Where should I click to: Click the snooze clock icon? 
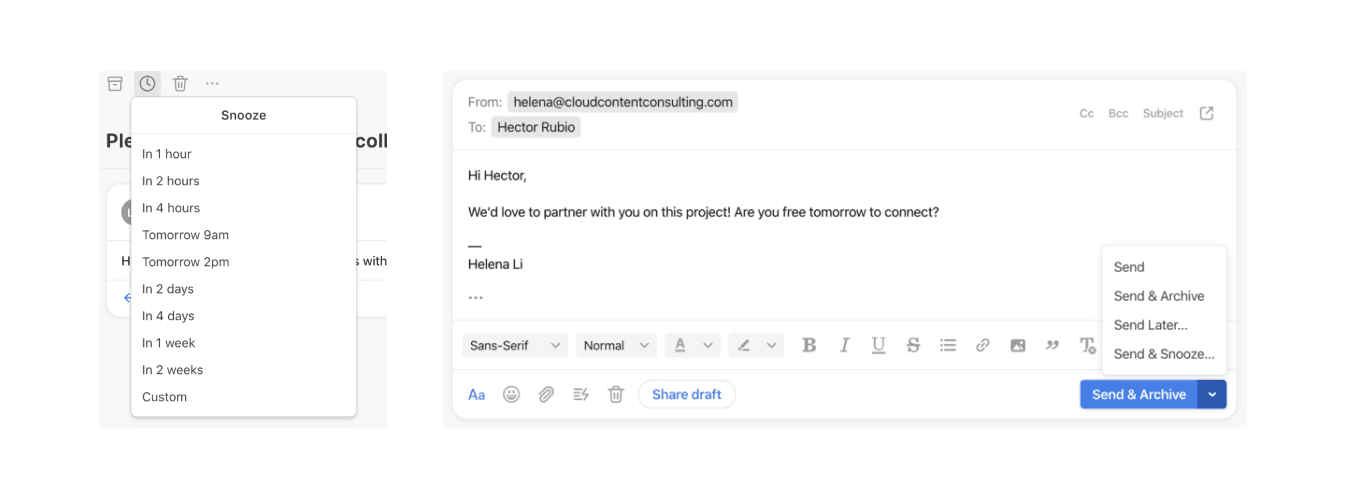coord(147,84)
